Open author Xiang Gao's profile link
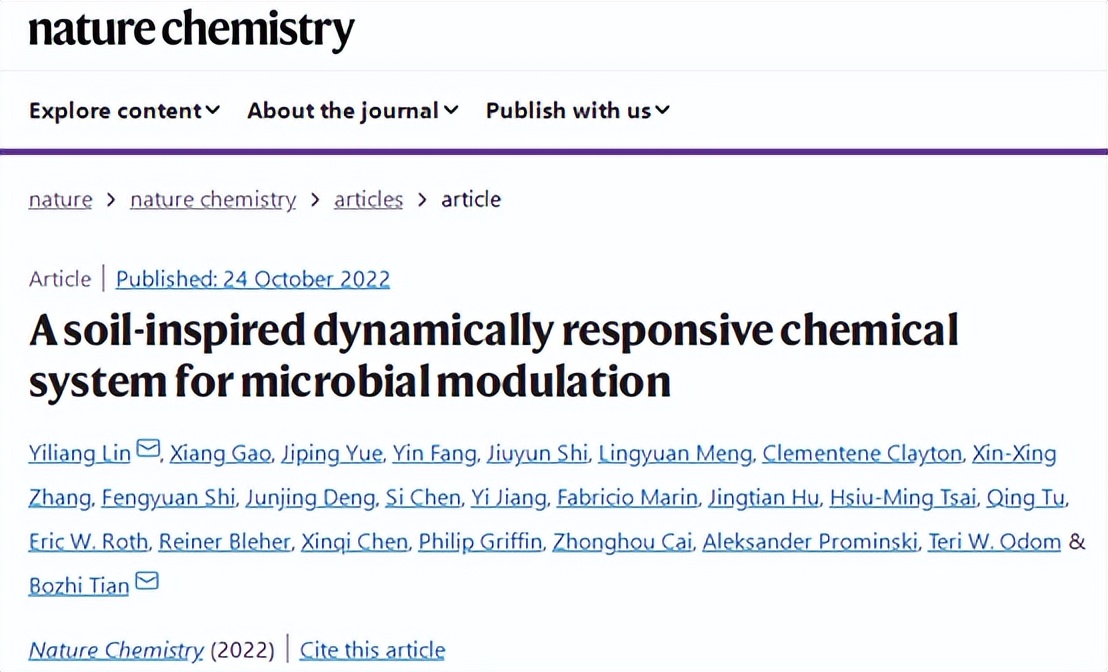 click(220, 454)
